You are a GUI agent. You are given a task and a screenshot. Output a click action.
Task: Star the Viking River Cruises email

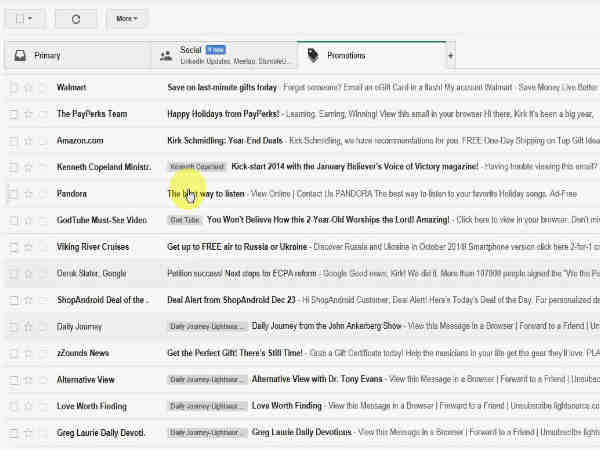click(28, 247)
